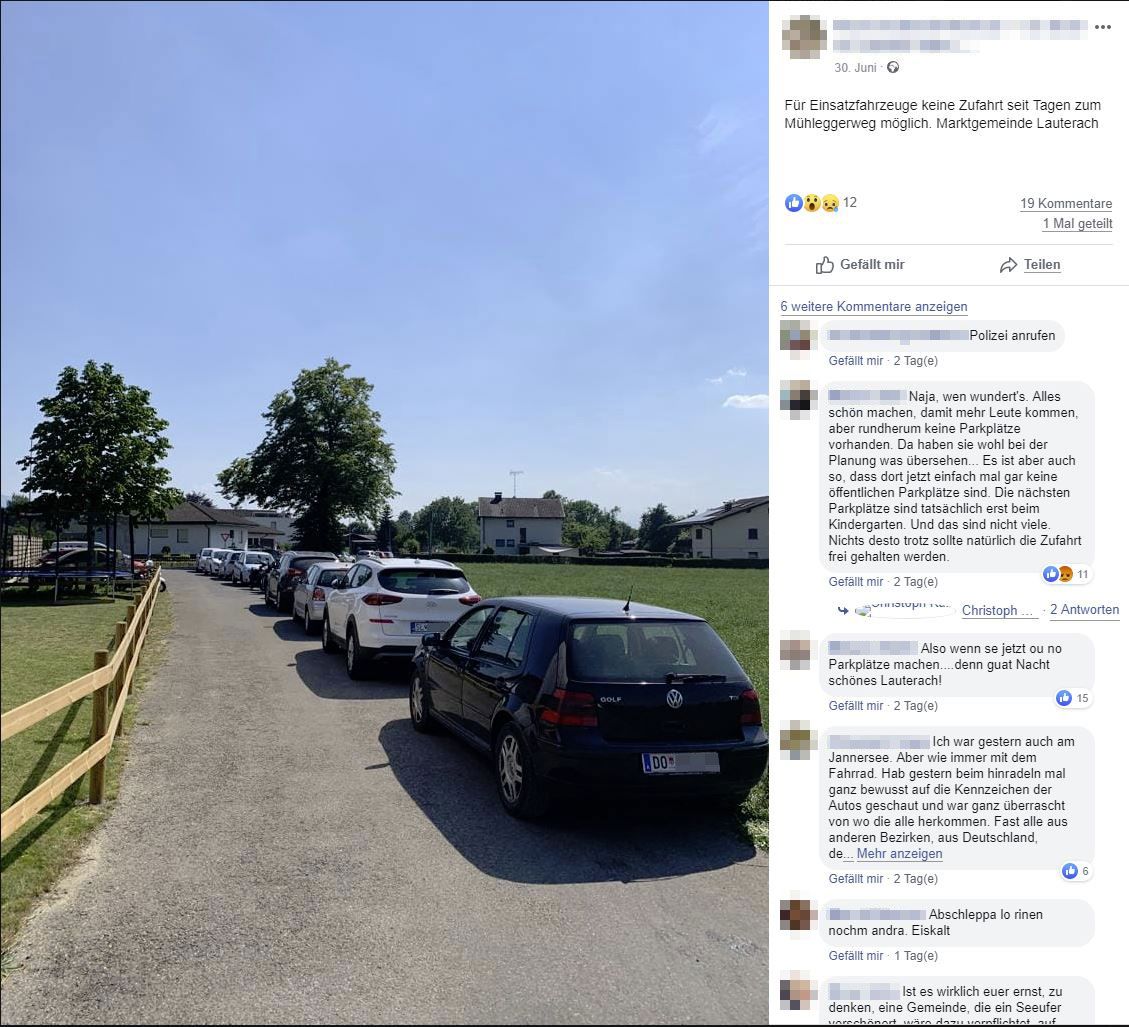Like the 'Abschleppa lo rinen' comment
1129x1027 pixels.
pos(855,956)
